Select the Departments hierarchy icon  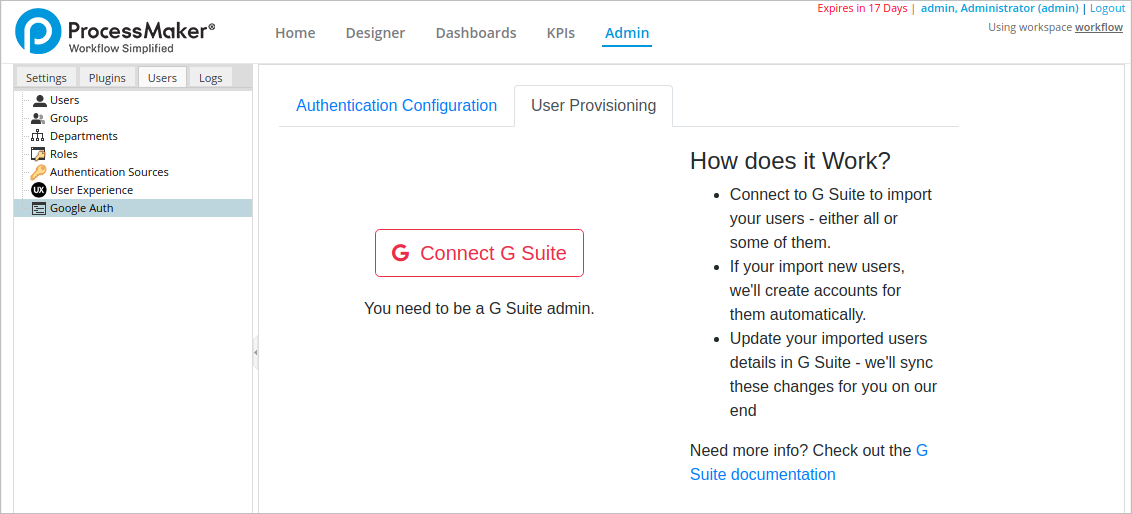39,136
